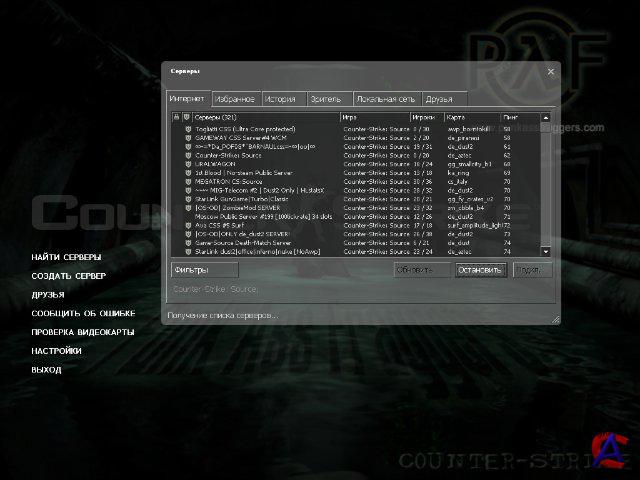Image resolution: width=640 pixels, height=480 pixels.
Task: Open НАСТРОЙКИ from the main menu
Action: tap(56, 351)
